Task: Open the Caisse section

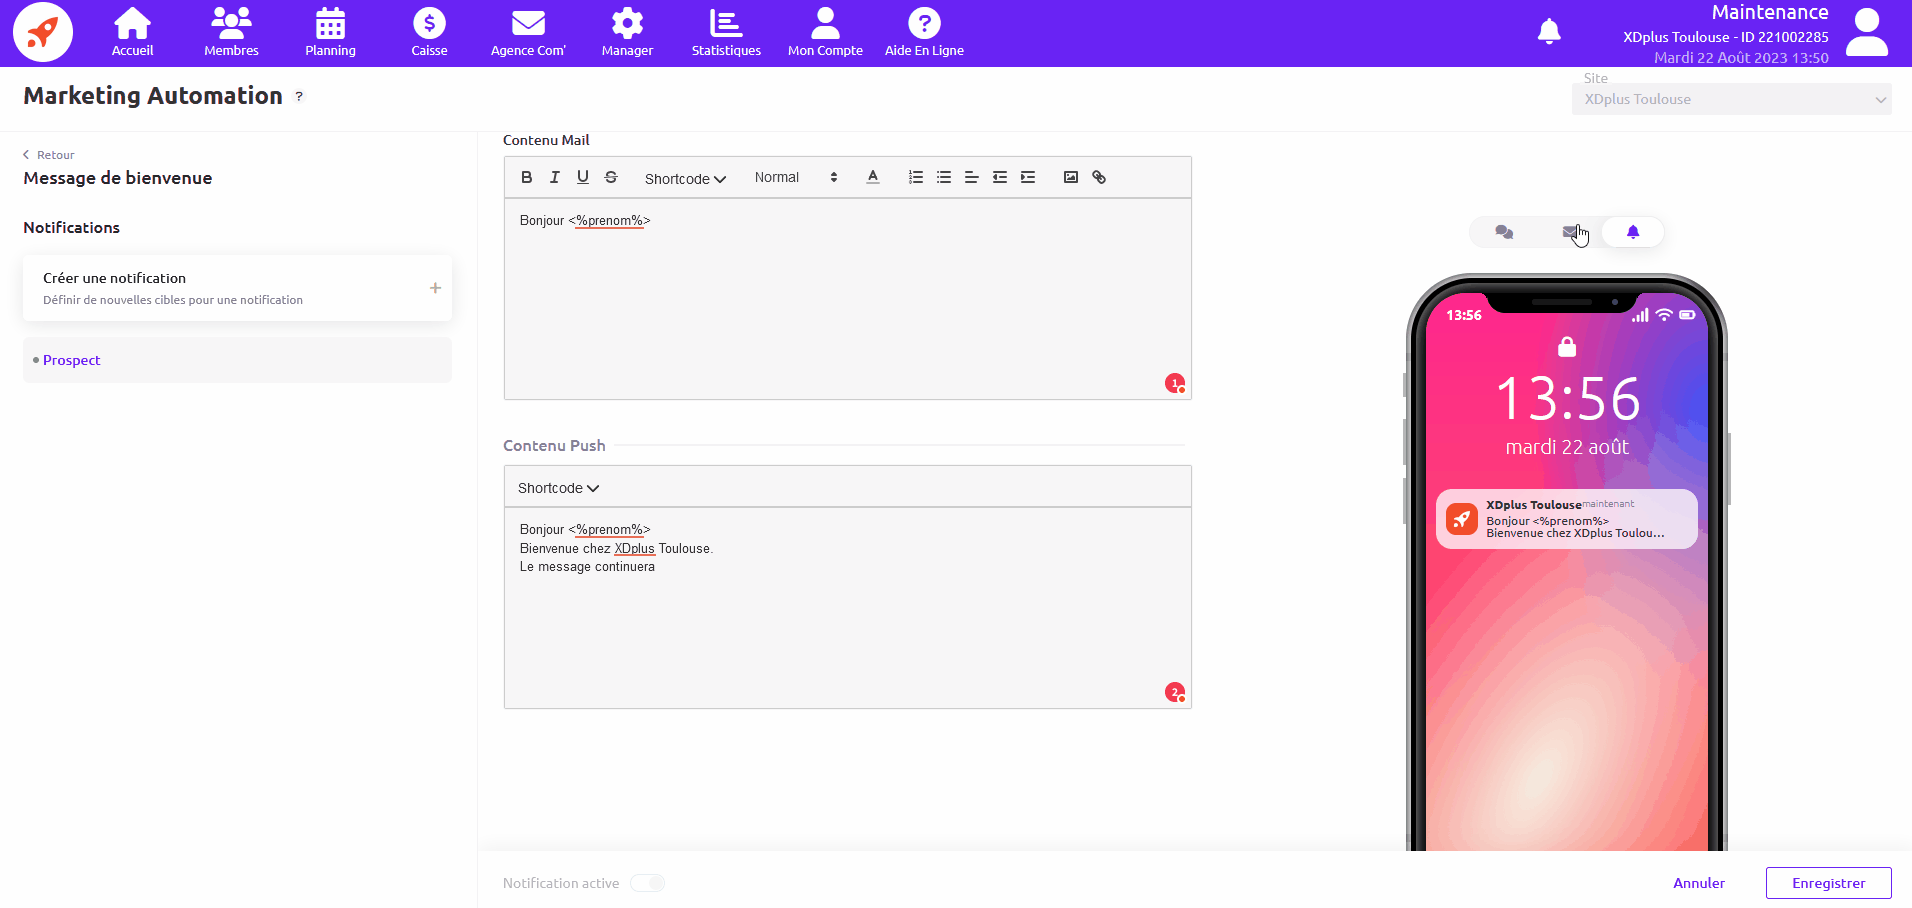Action: [429, 33]
